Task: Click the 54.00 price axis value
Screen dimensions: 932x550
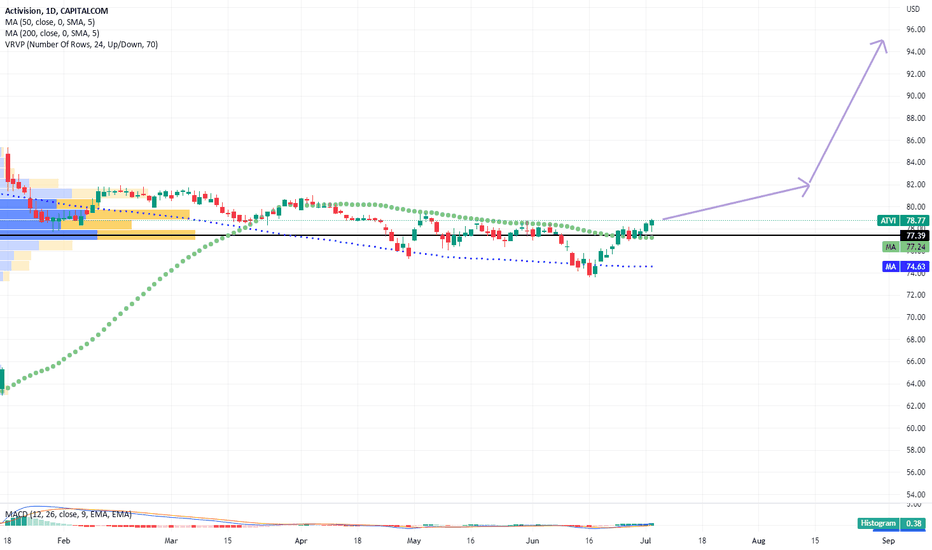Action: (x=915, y=495)
